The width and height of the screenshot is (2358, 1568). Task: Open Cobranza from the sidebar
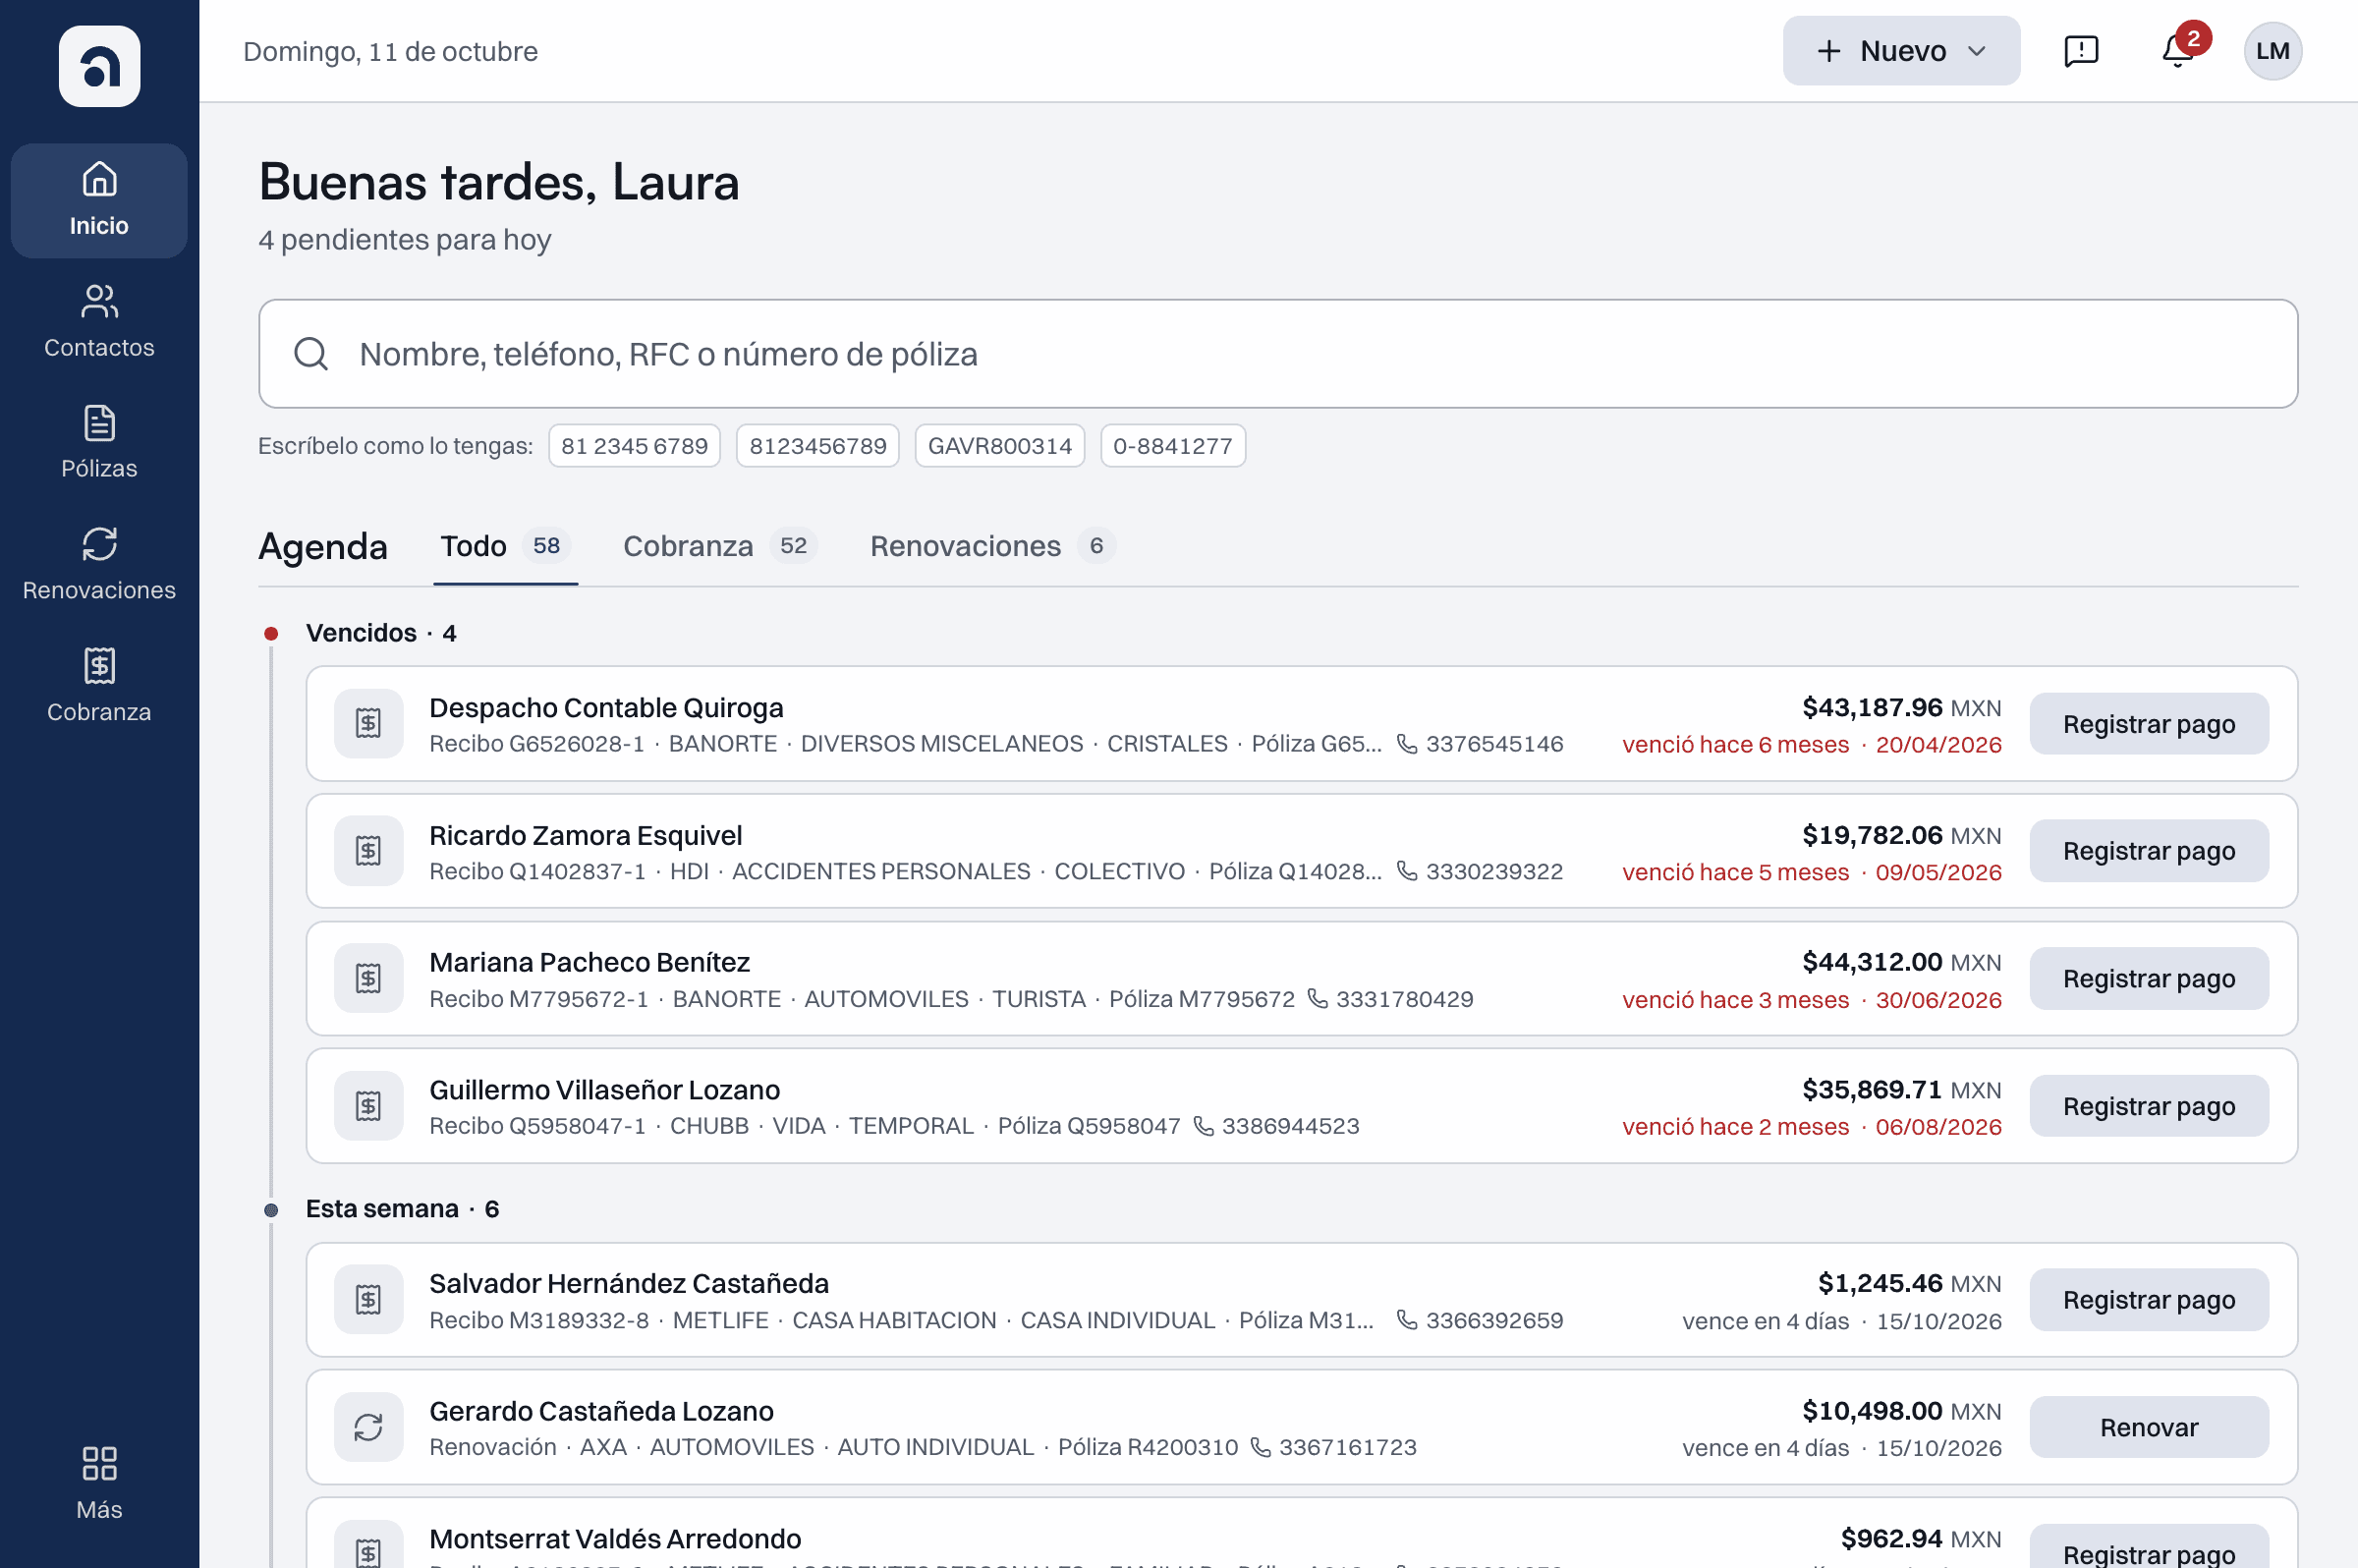99,685
